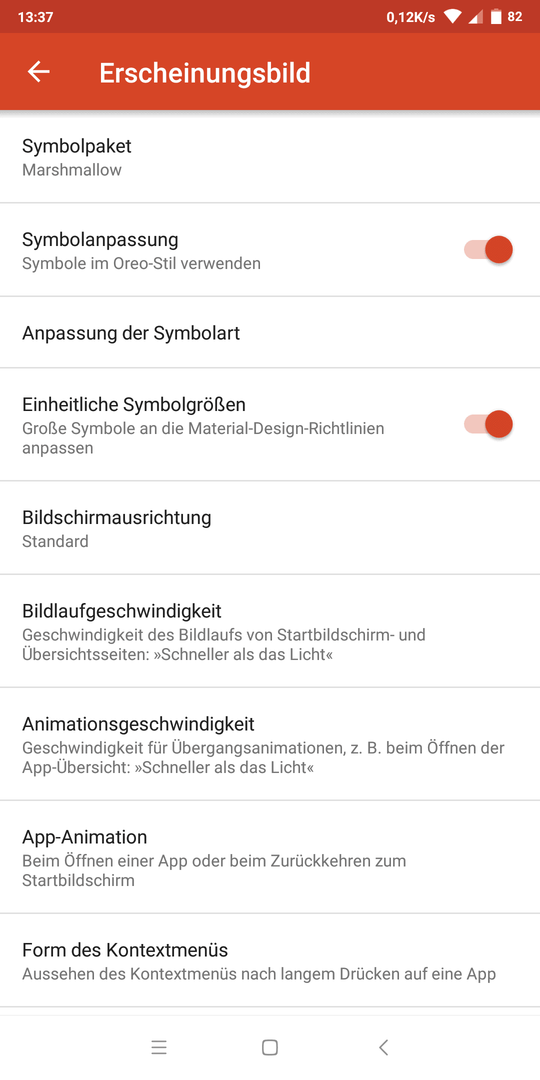This screenshot has height=1080, width=540.
Task: Open the App-Animation setting
Action: click(270, 858)
